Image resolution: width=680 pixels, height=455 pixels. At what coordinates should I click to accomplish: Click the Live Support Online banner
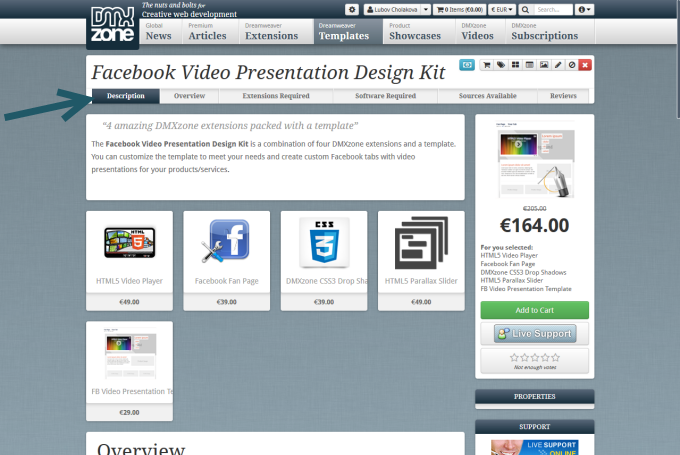point(535,447)
